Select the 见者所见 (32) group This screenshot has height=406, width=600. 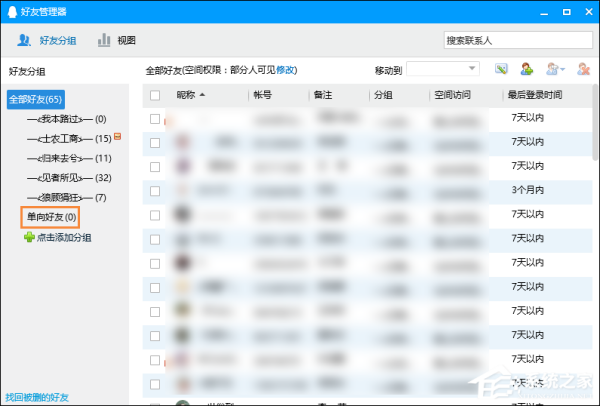tap(69, 178)
